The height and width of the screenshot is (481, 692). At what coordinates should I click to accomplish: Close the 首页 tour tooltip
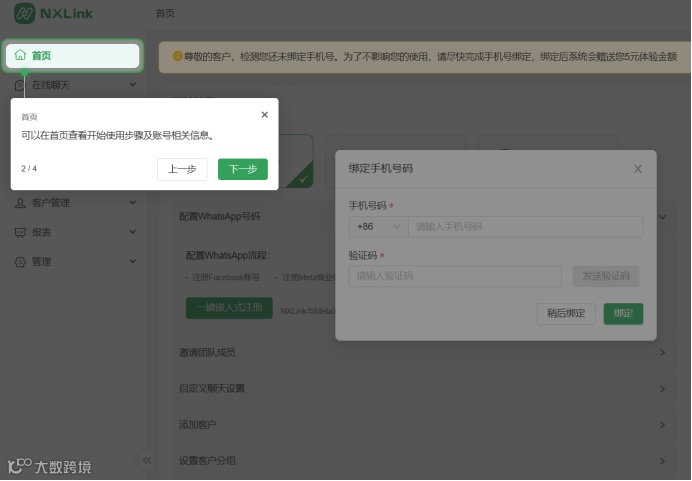tap(264, 115)
